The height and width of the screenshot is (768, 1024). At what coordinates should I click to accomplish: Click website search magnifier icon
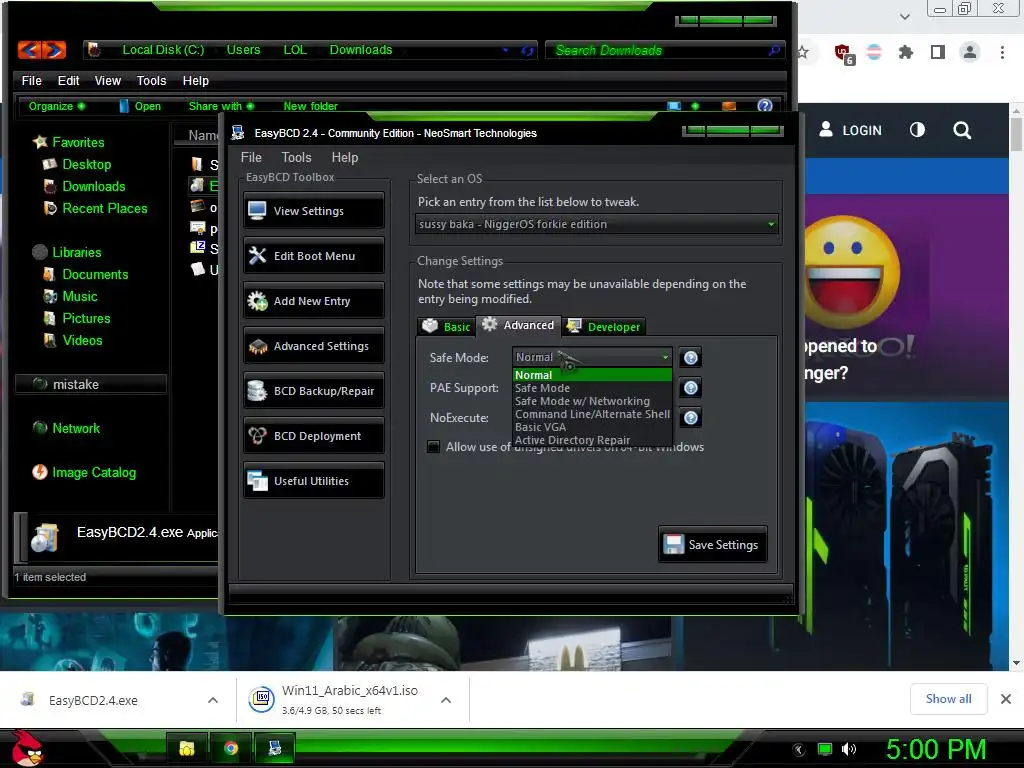962,130
